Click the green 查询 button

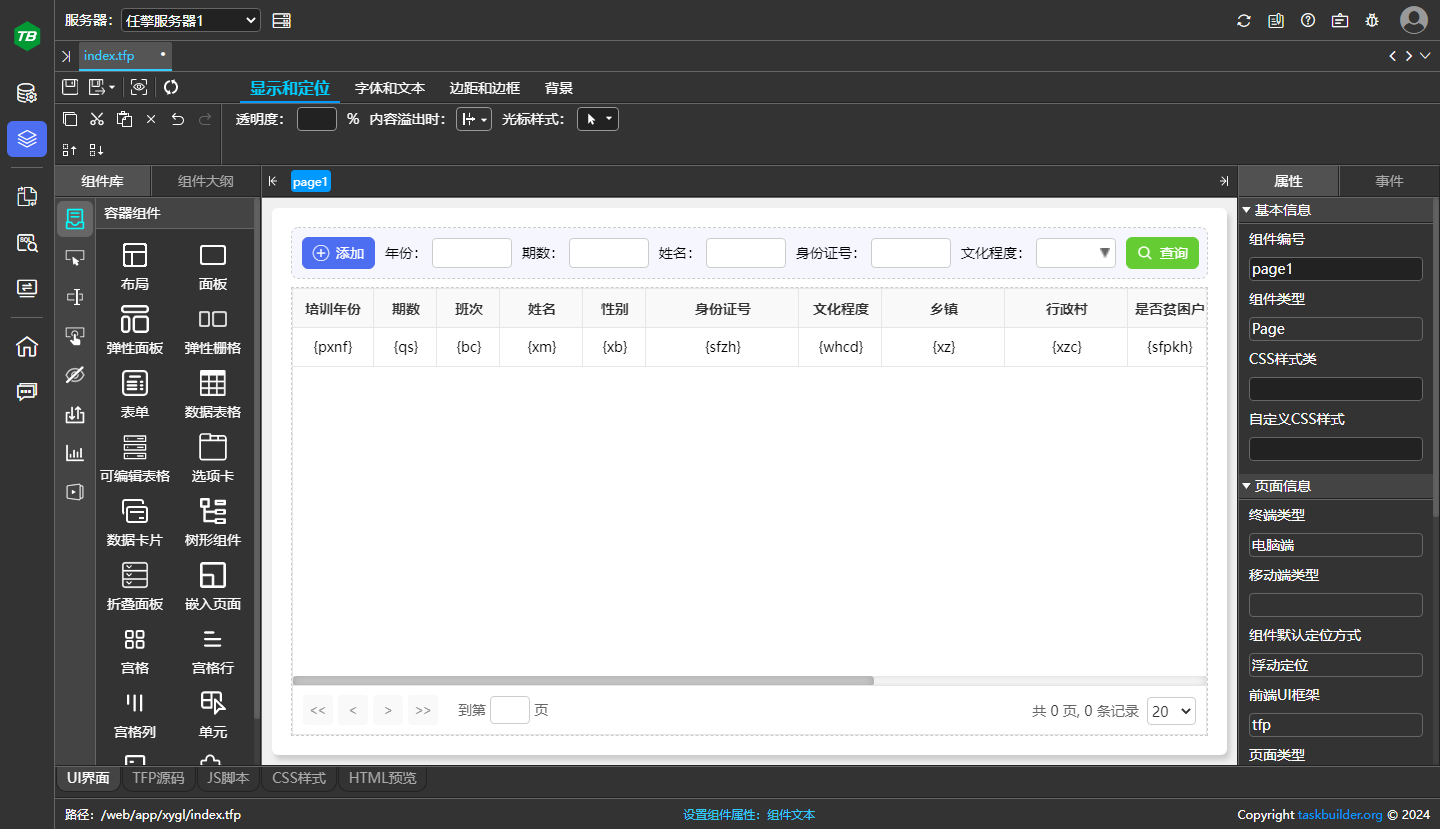click(1162, 253)
